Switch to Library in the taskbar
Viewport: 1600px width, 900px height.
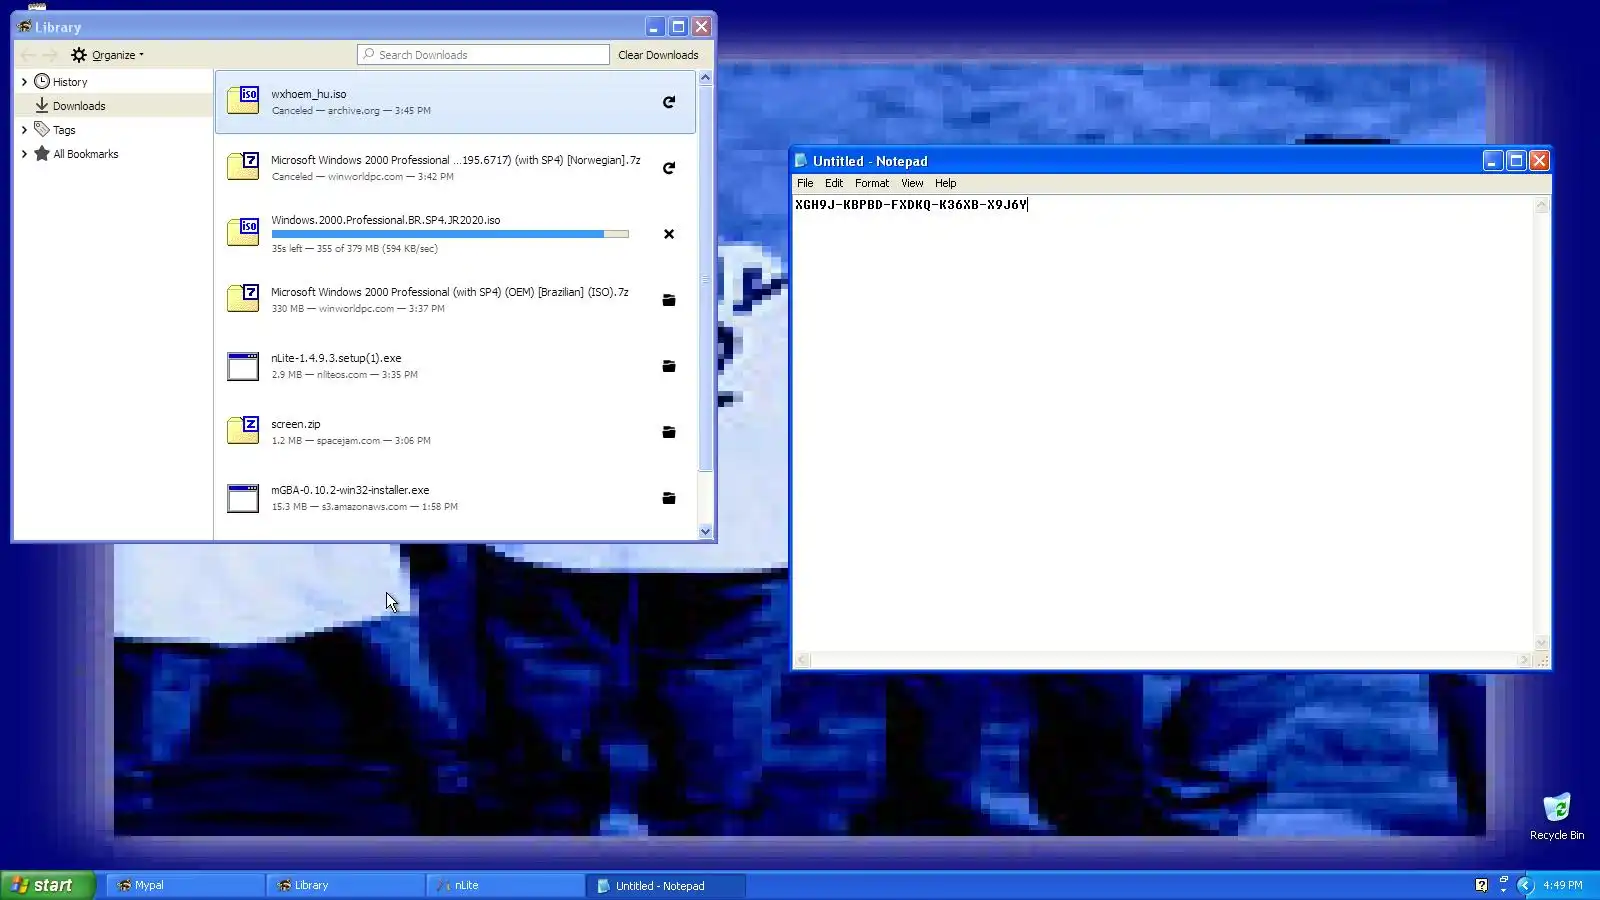pos(345,885)
